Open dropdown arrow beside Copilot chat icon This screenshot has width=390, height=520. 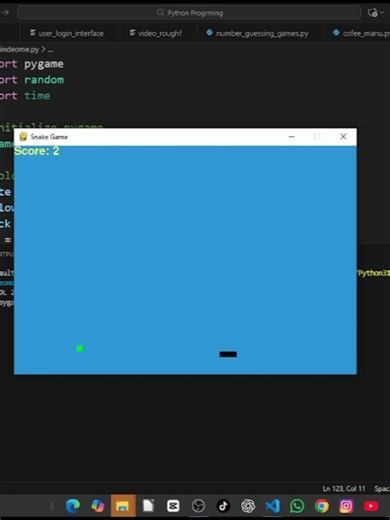382,13
